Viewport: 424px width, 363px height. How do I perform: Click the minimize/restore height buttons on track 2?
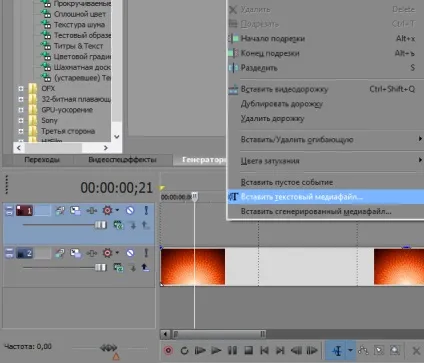coord(9,253)
